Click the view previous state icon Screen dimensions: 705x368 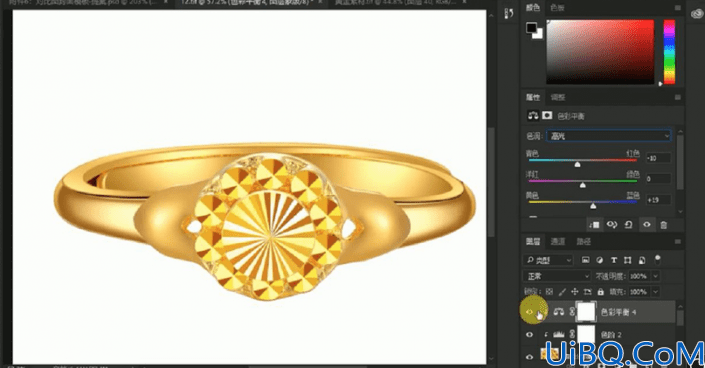tap(611, 224)
